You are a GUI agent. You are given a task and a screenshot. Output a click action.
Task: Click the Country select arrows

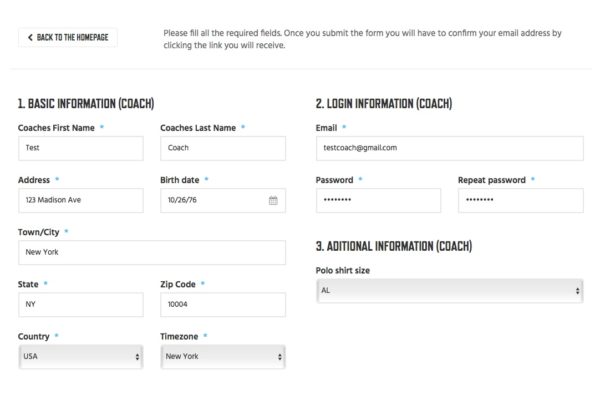click(x=137, y=357)
